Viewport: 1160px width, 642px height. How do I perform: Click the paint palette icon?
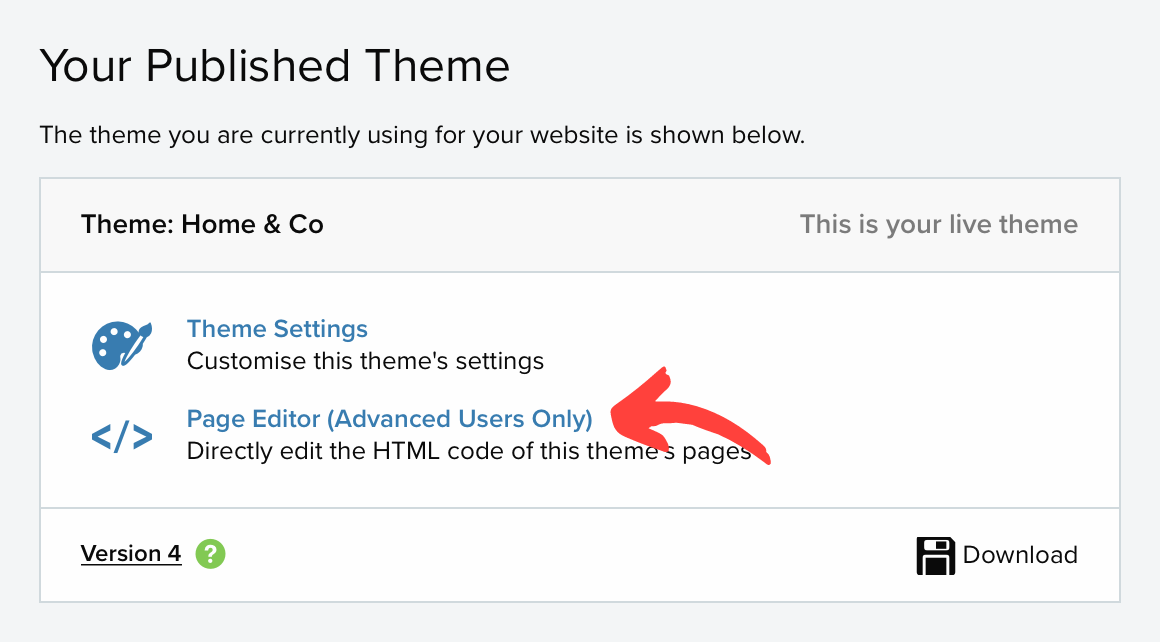pyautogui.click(x=122, y=345)
